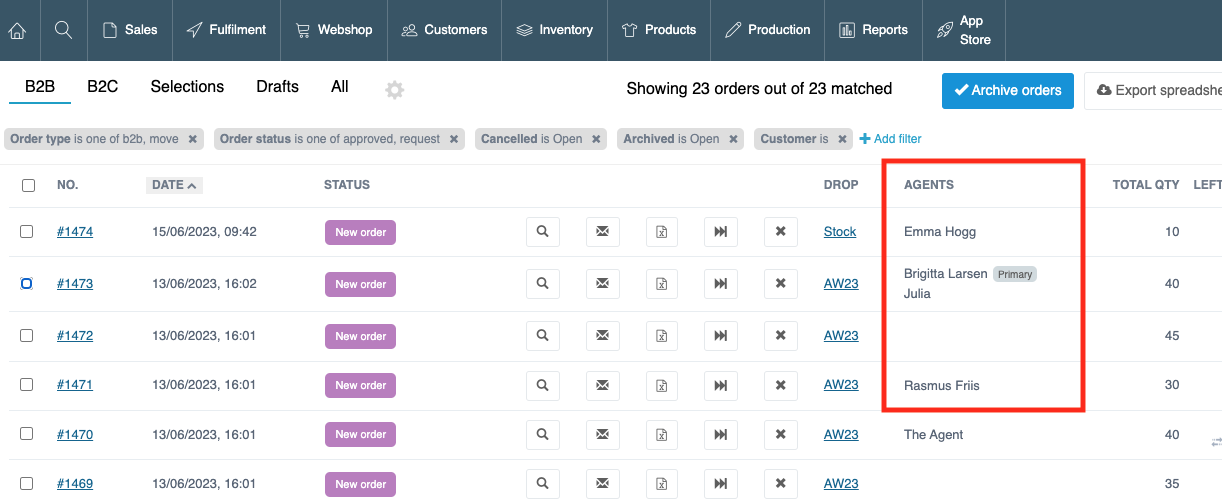This screenshot has width=1222, height=500.
Task: Remove the Archived is Open filter
Action: (733, 139)
